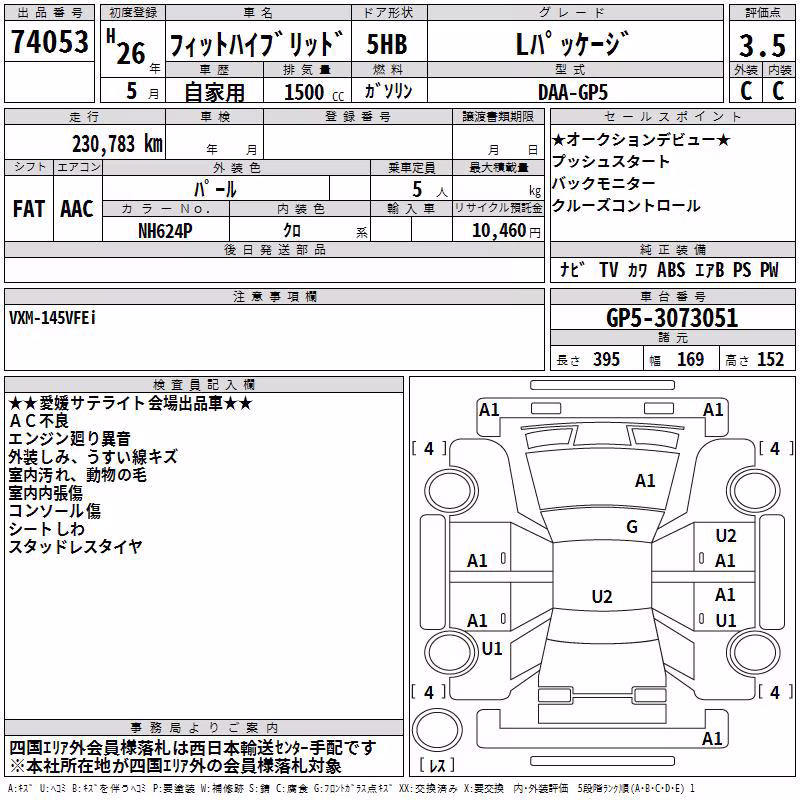This screenshot has width=800, height=800.
Task: Click the overall score 3.5
Action: point(762,45)
